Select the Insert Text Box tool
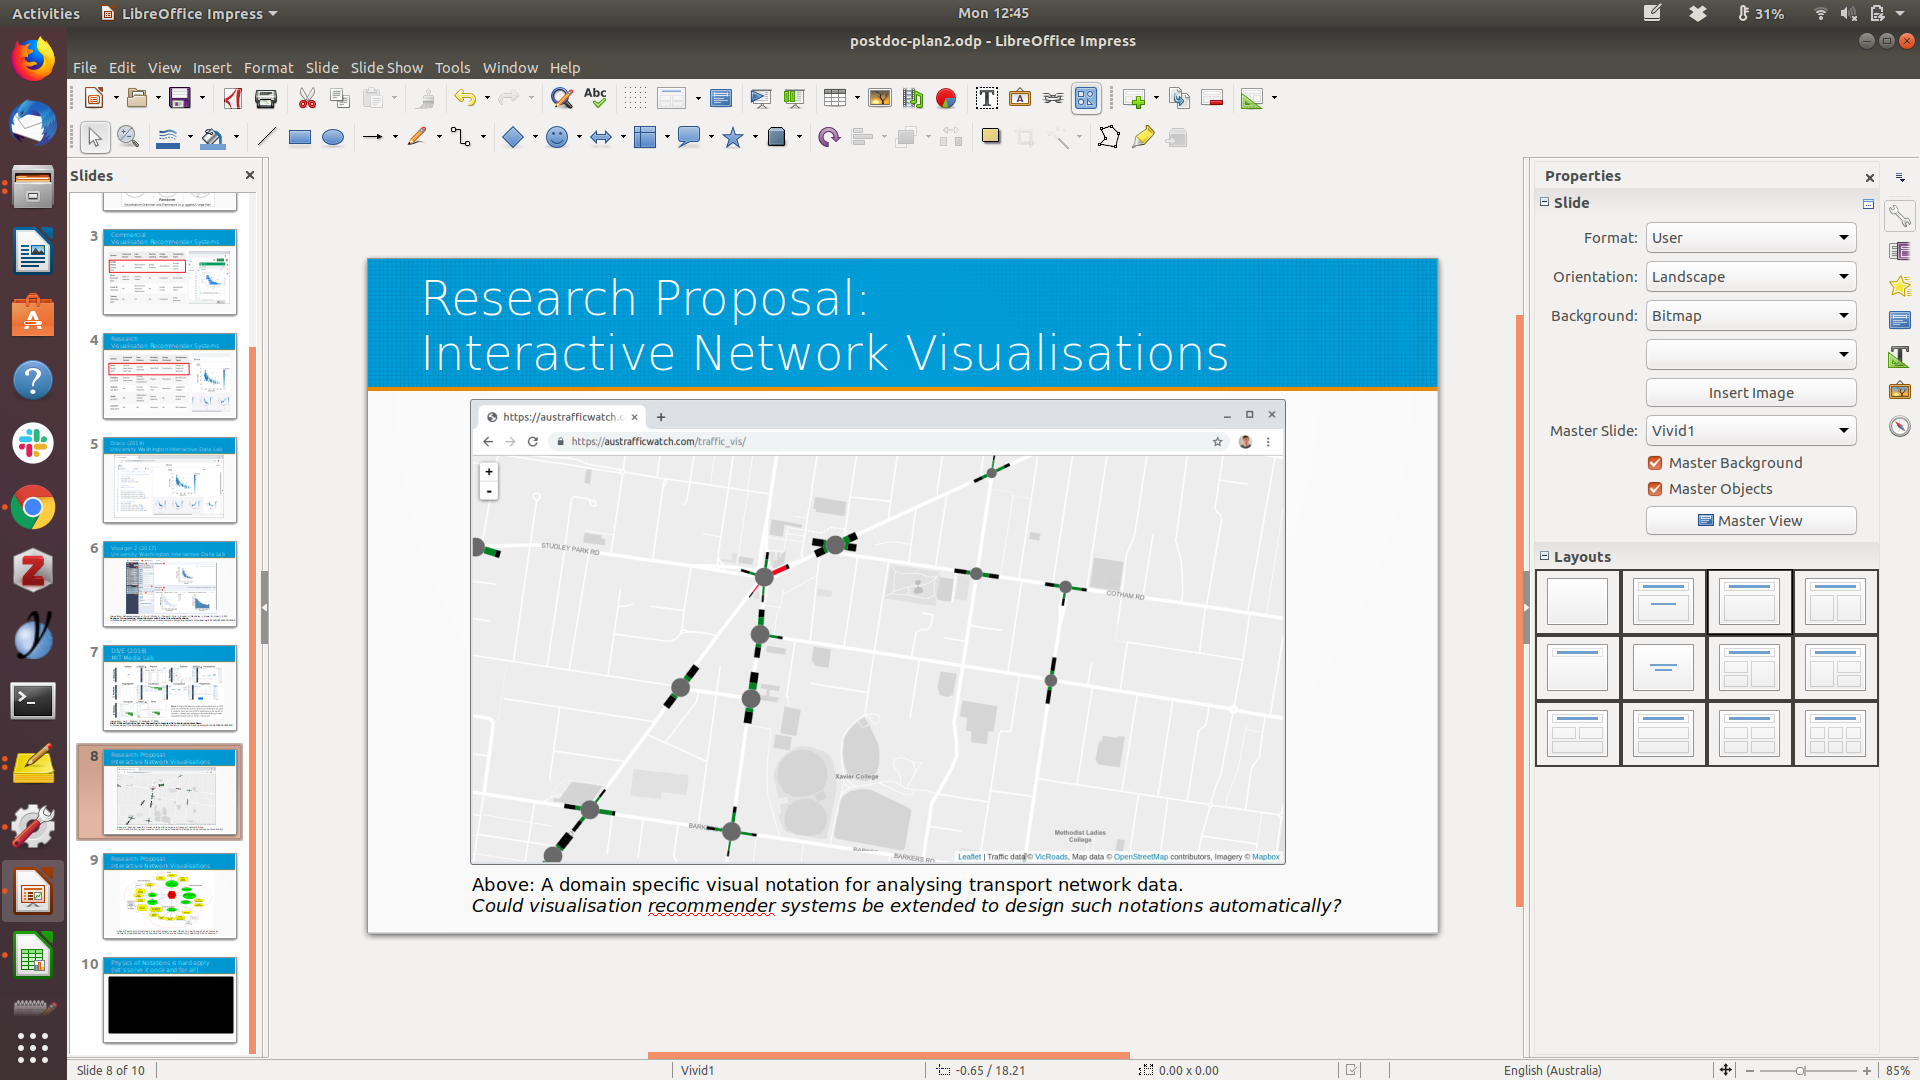The height and width of the screenshot is (1080, 1920). (x=986, y=98)
